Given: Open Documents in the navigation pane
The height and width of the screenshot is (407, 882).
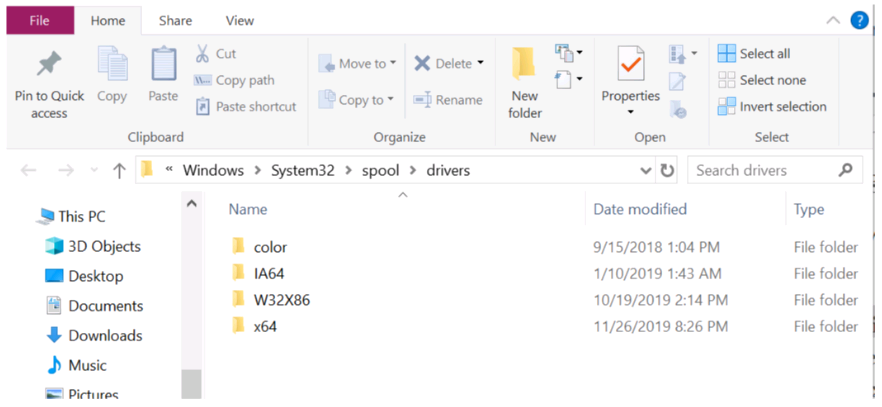Looking at the screenshot, I should tap(94, 306).
